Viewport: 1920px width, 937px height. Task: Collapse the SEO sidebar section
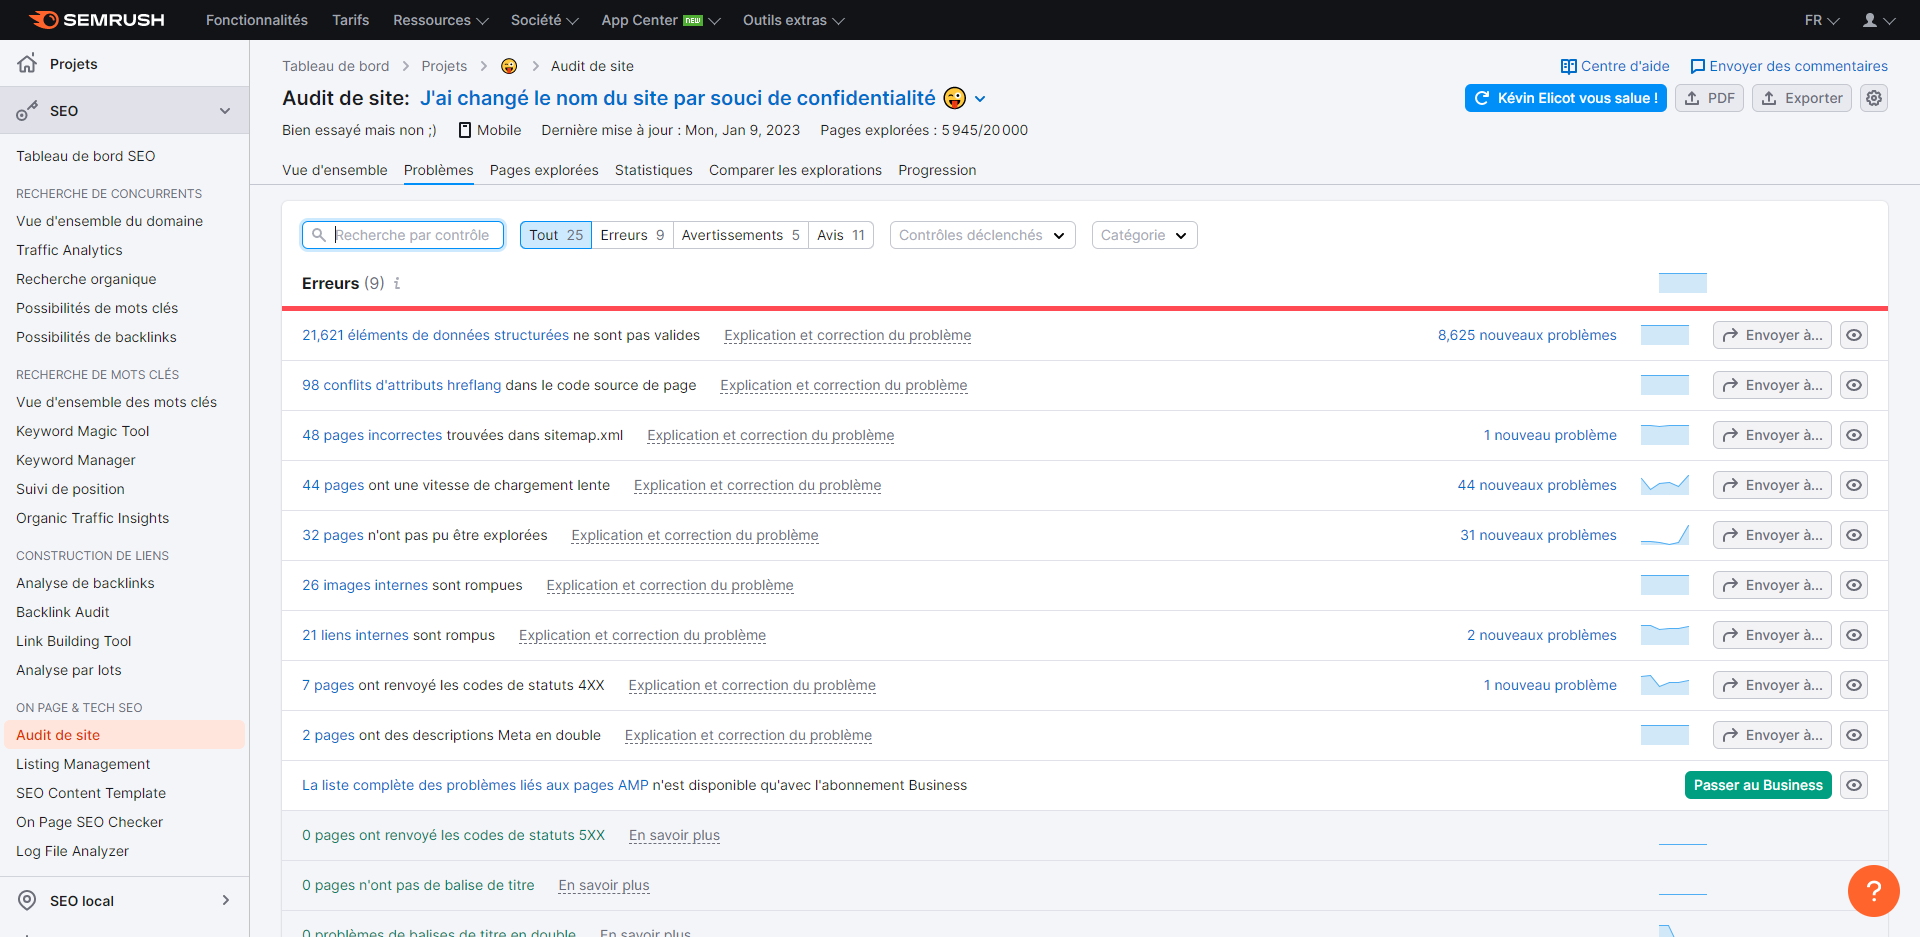click(x=225, y=110)
